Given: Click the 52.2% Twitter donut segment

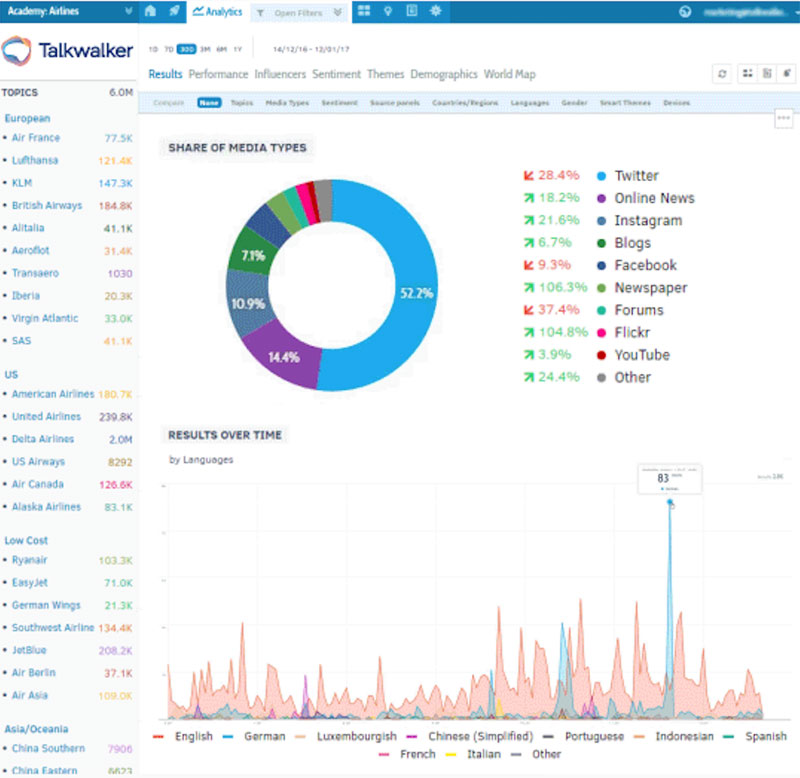Looking at the screenshot, I should (x=416, y=293).
